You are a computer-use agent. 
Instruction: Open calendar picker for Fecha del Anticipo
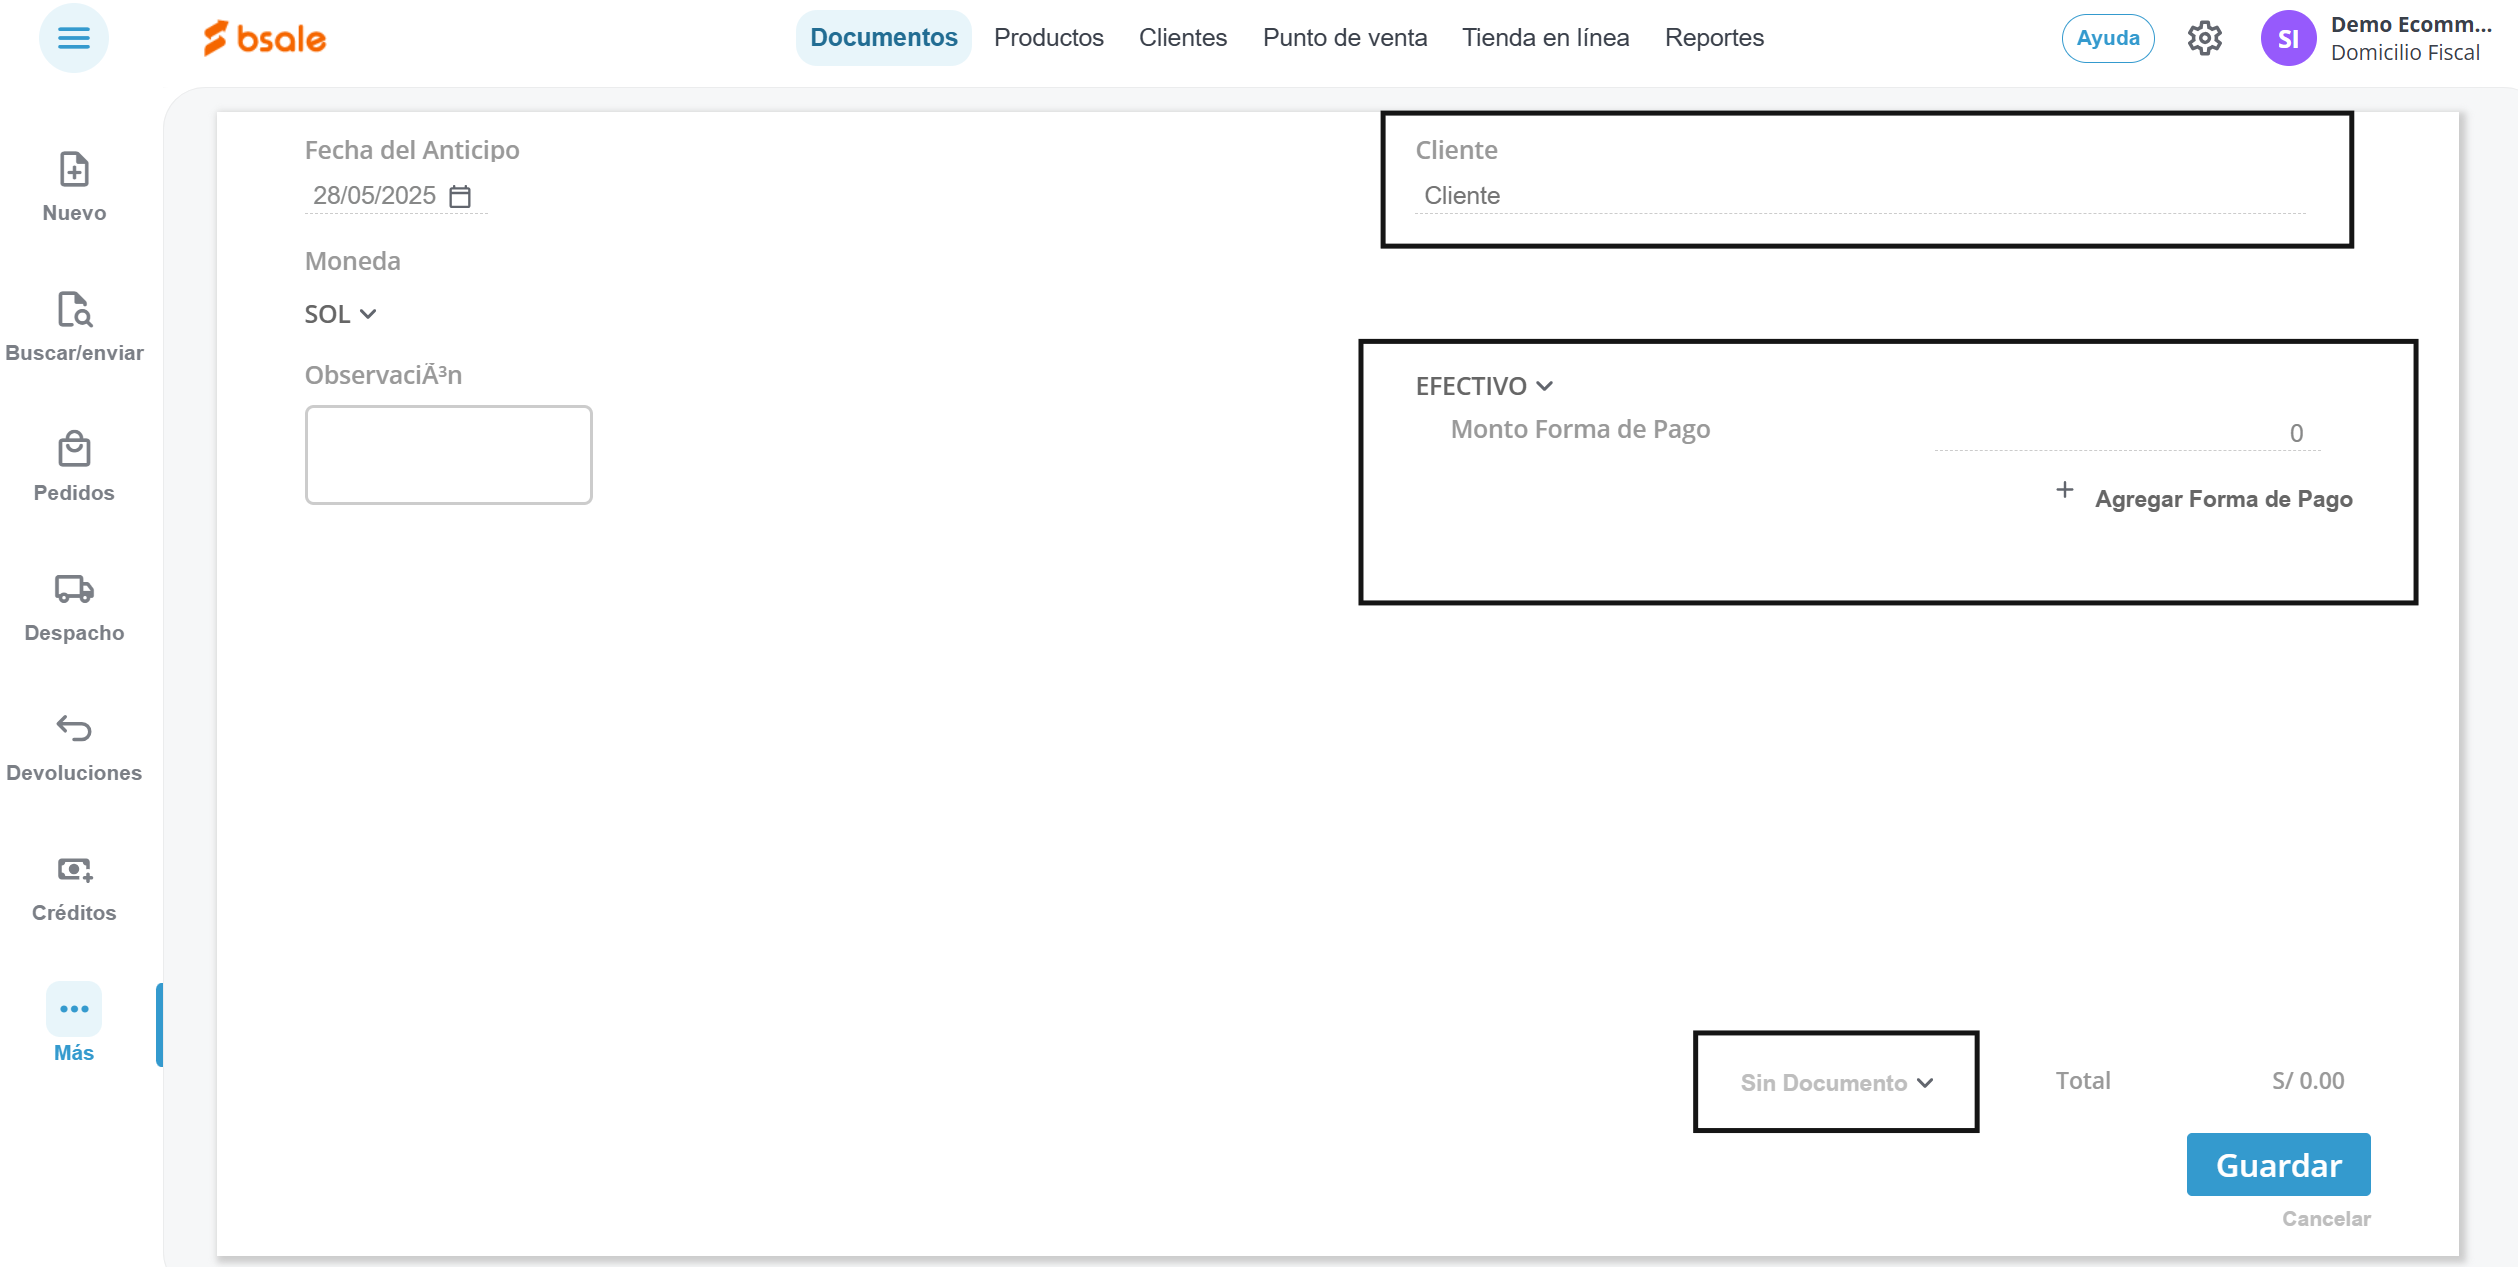point(460,196)
